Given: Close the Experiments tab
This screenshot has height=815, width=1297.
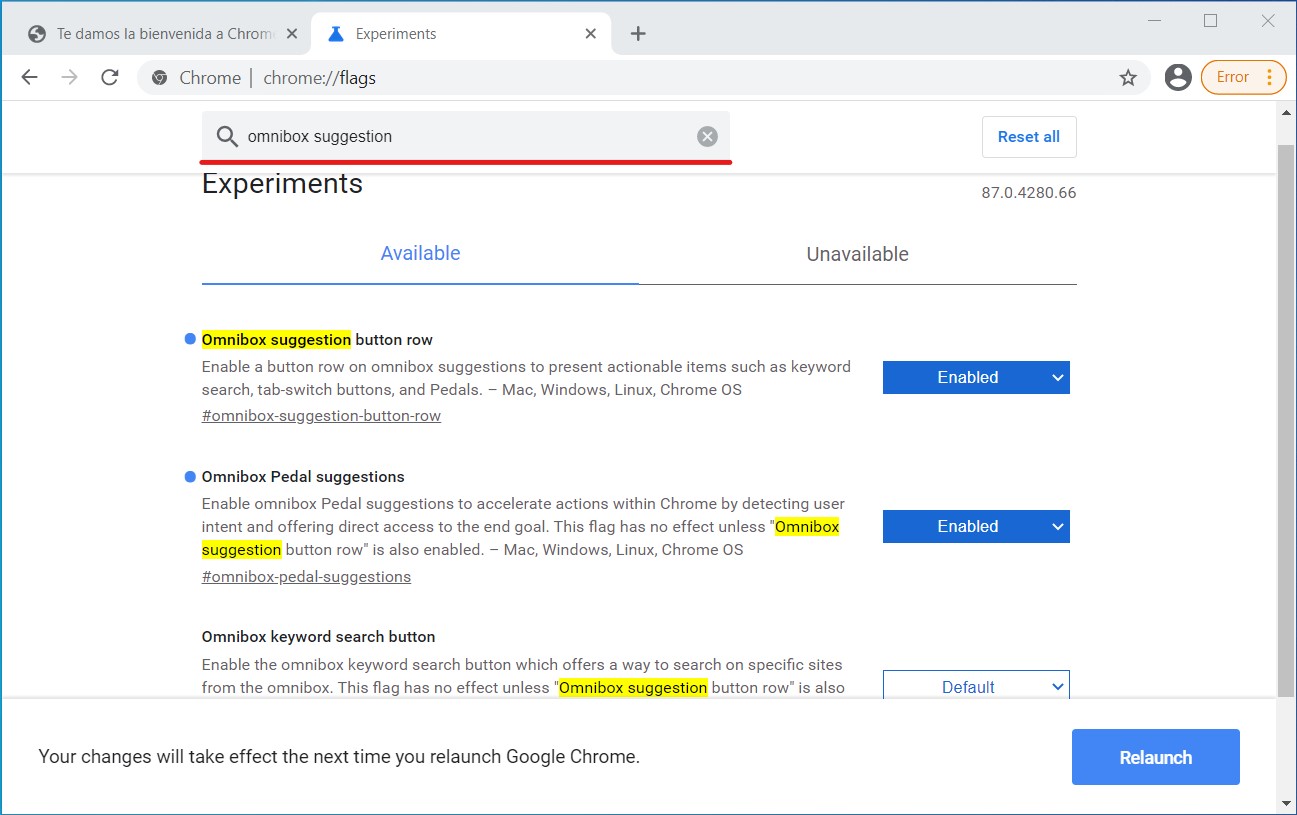Looking at the screenshot, I should tap(591, 34).
